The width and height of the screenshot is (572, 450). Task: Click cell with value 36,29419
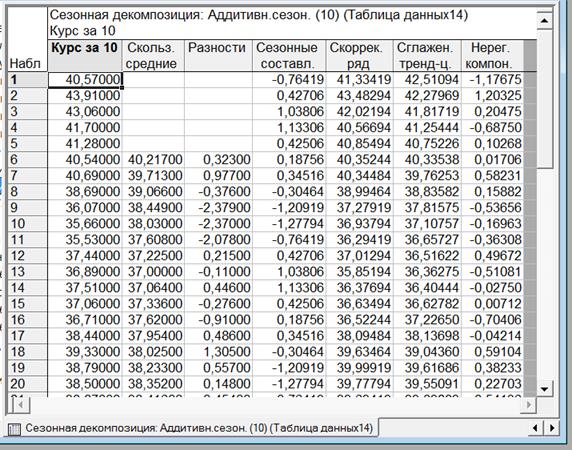click(x=359, y=240)
